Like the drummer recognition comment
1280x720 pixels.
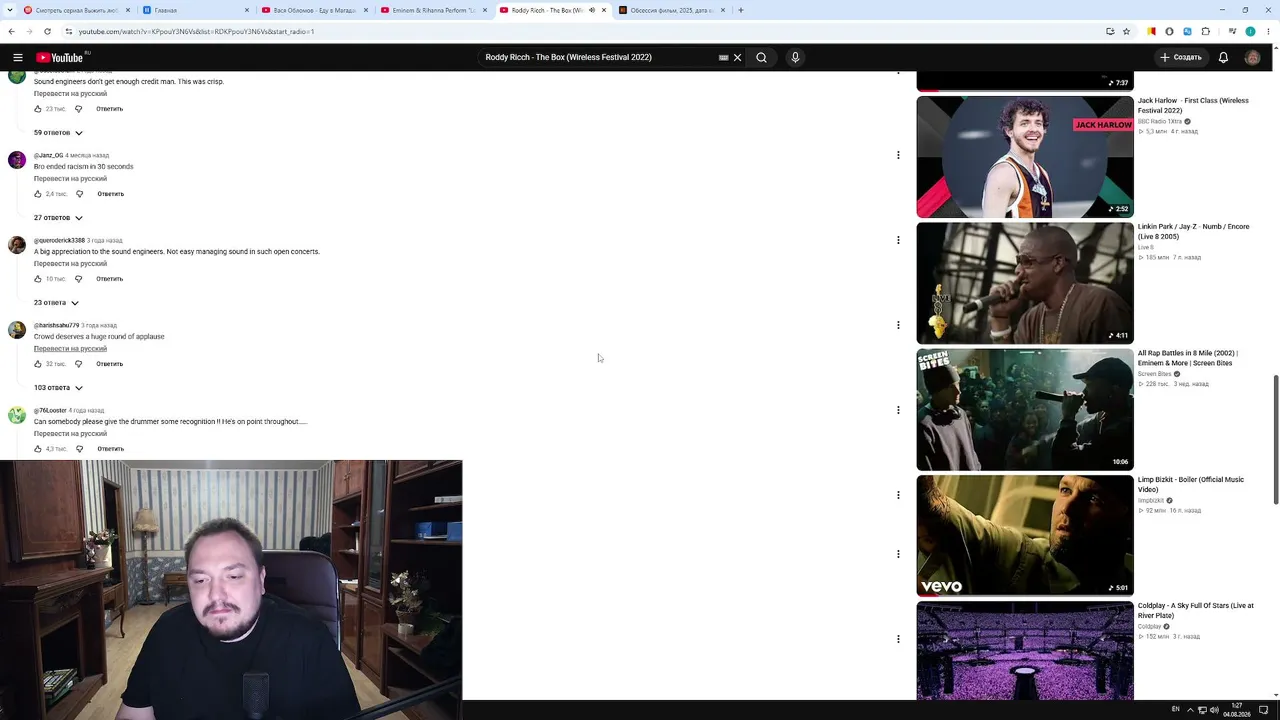tap(38, 449)
